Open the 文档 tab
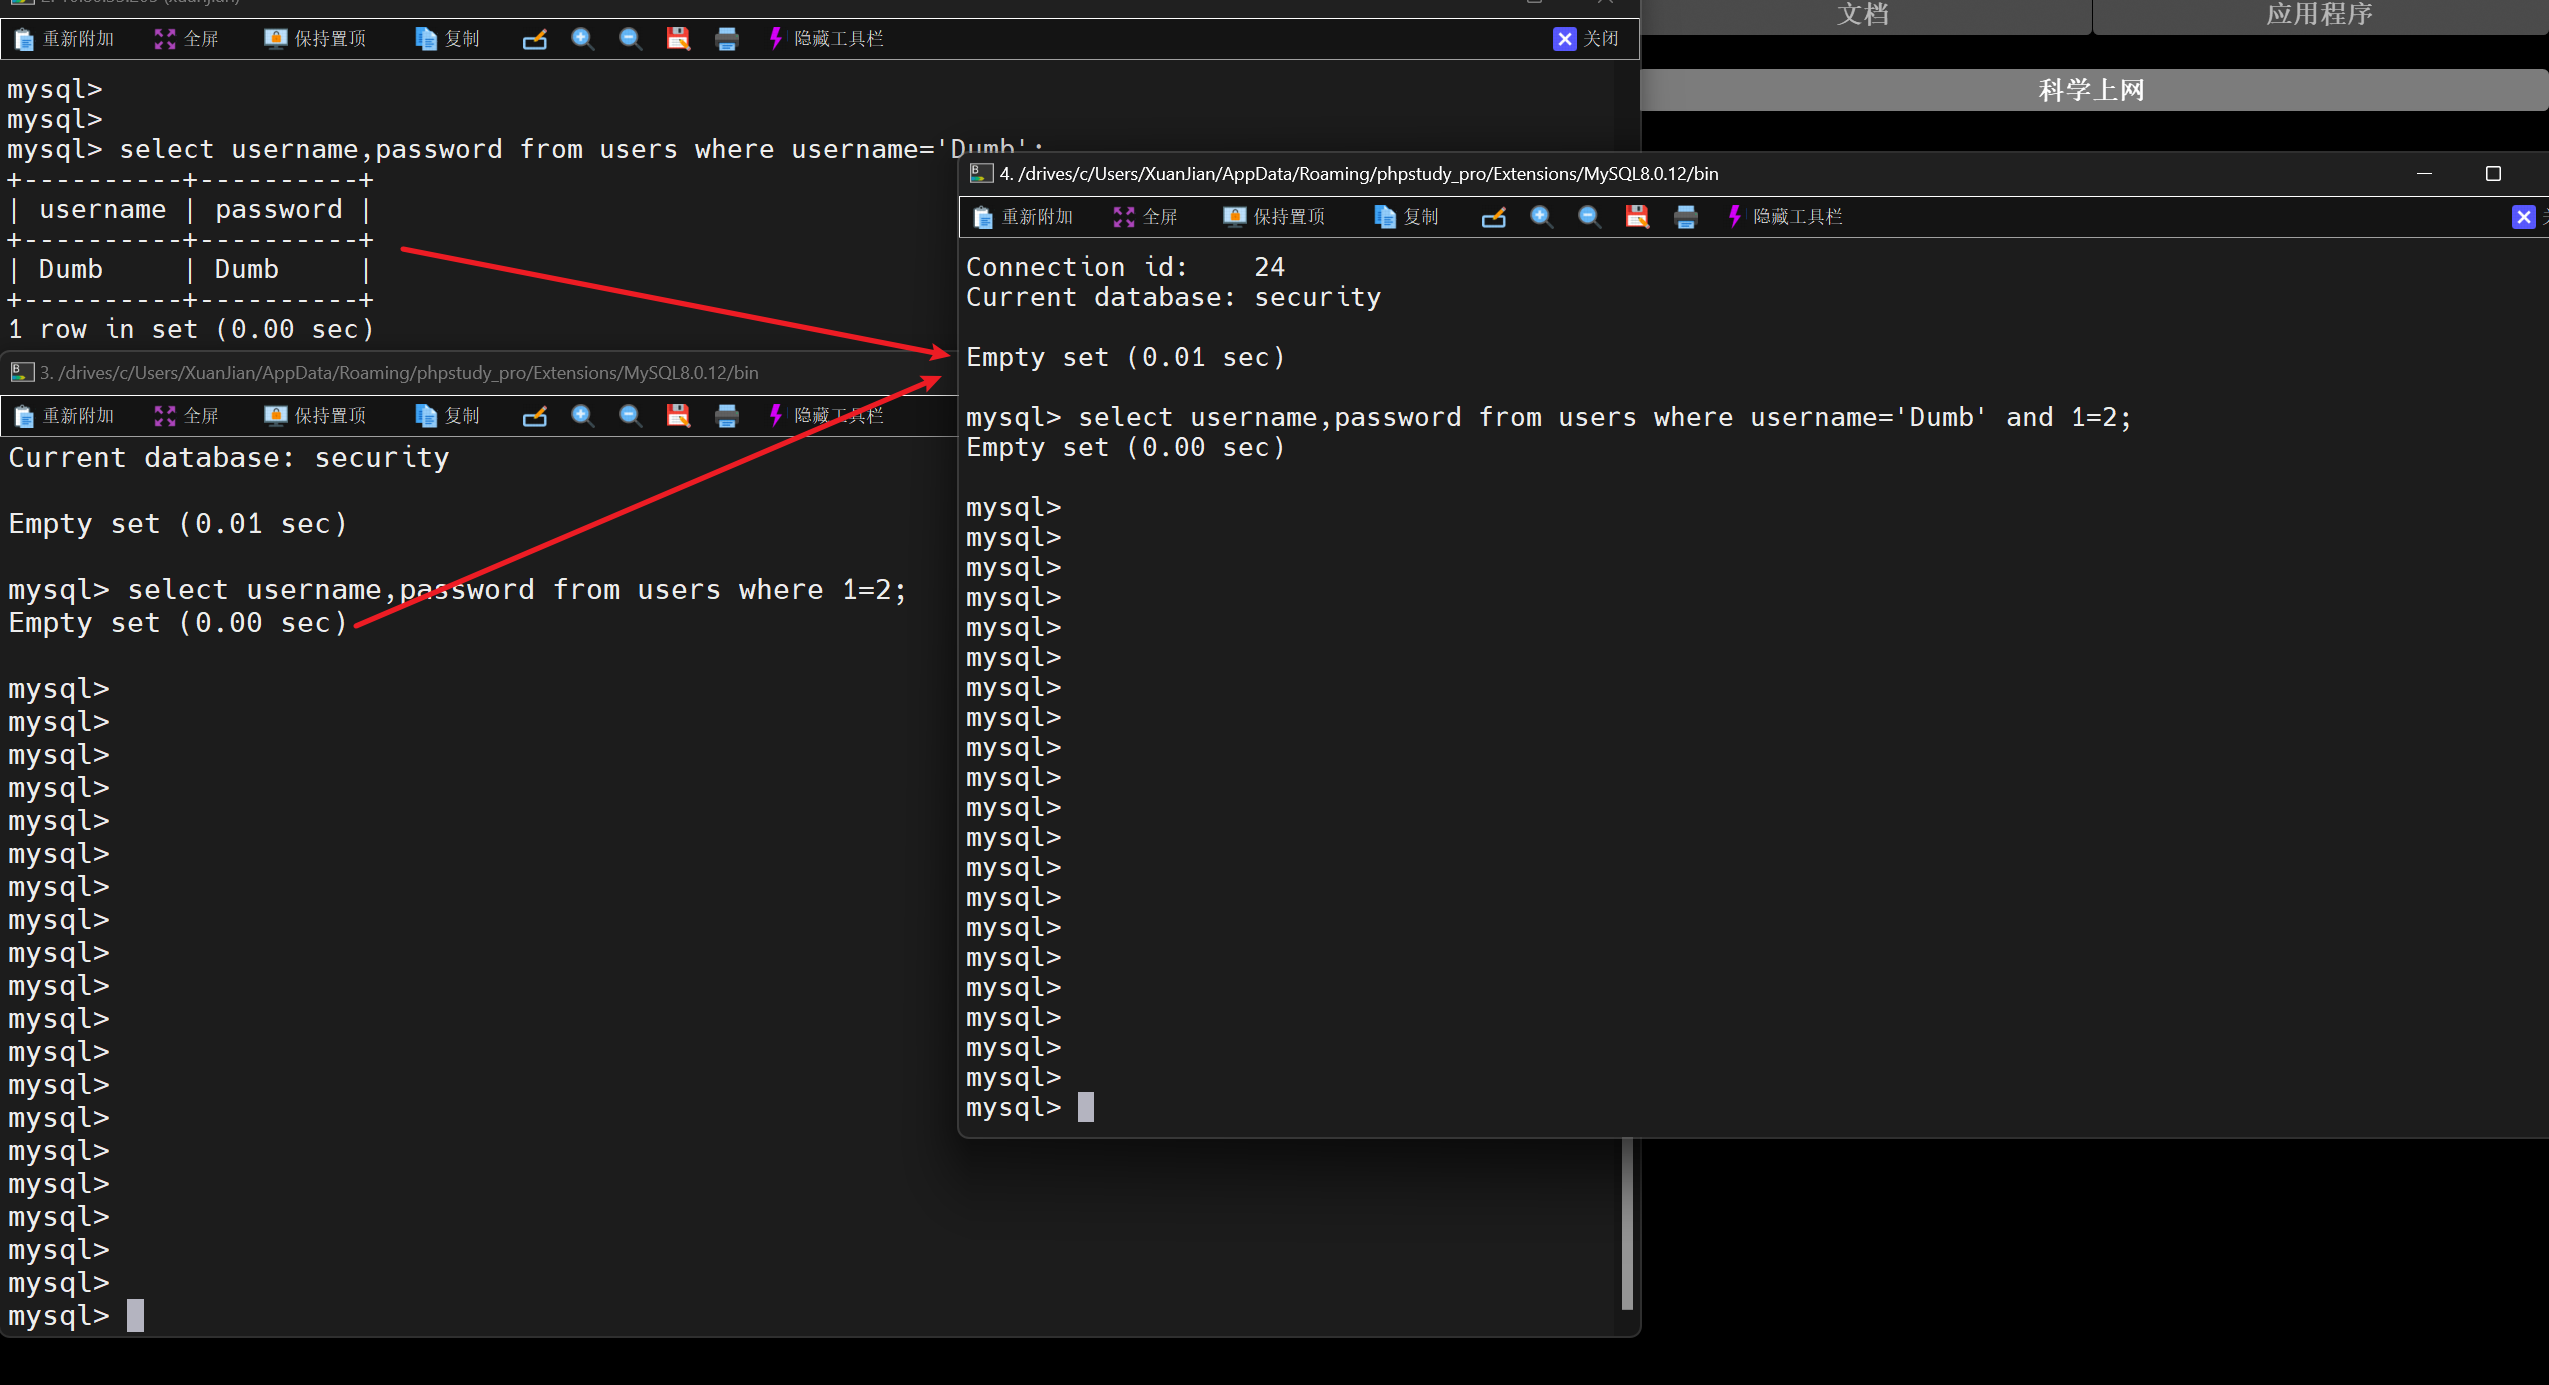Image resolution: width=2549 pixels, height=1385 pixels. click(1864, 15)
